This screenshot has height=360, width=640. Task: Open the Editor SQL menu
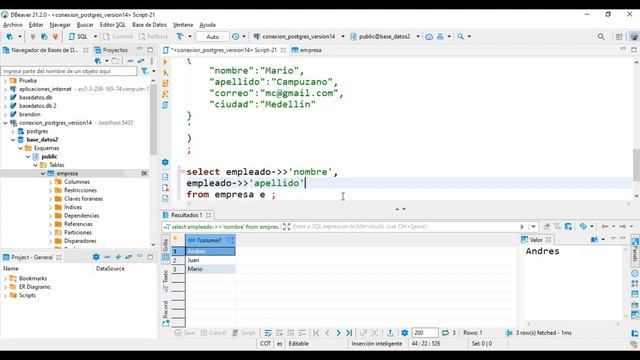113,25
